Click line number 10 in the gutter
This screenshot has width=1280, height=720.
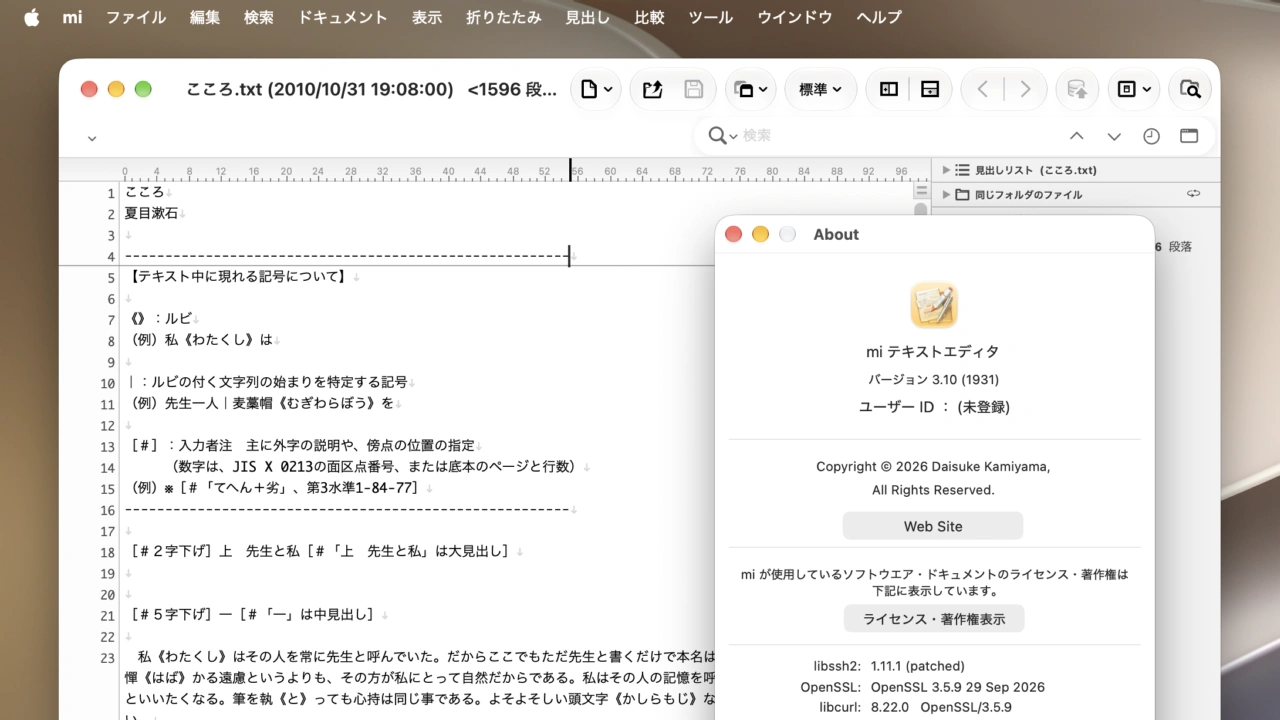coord(107,383)
